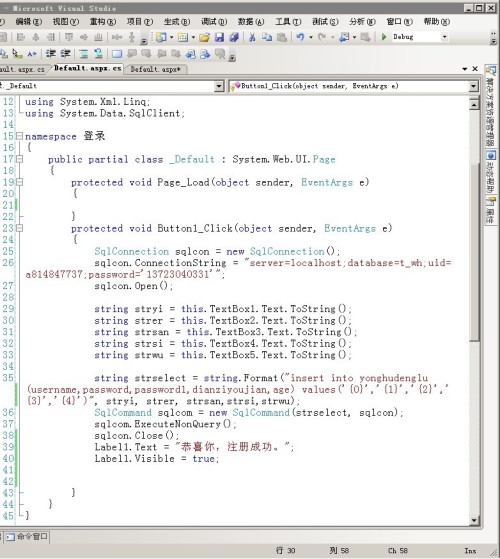Open the New Project dropdown arrow
The width and height of the screenshot is (500, 559).
[x=171, y=37]
